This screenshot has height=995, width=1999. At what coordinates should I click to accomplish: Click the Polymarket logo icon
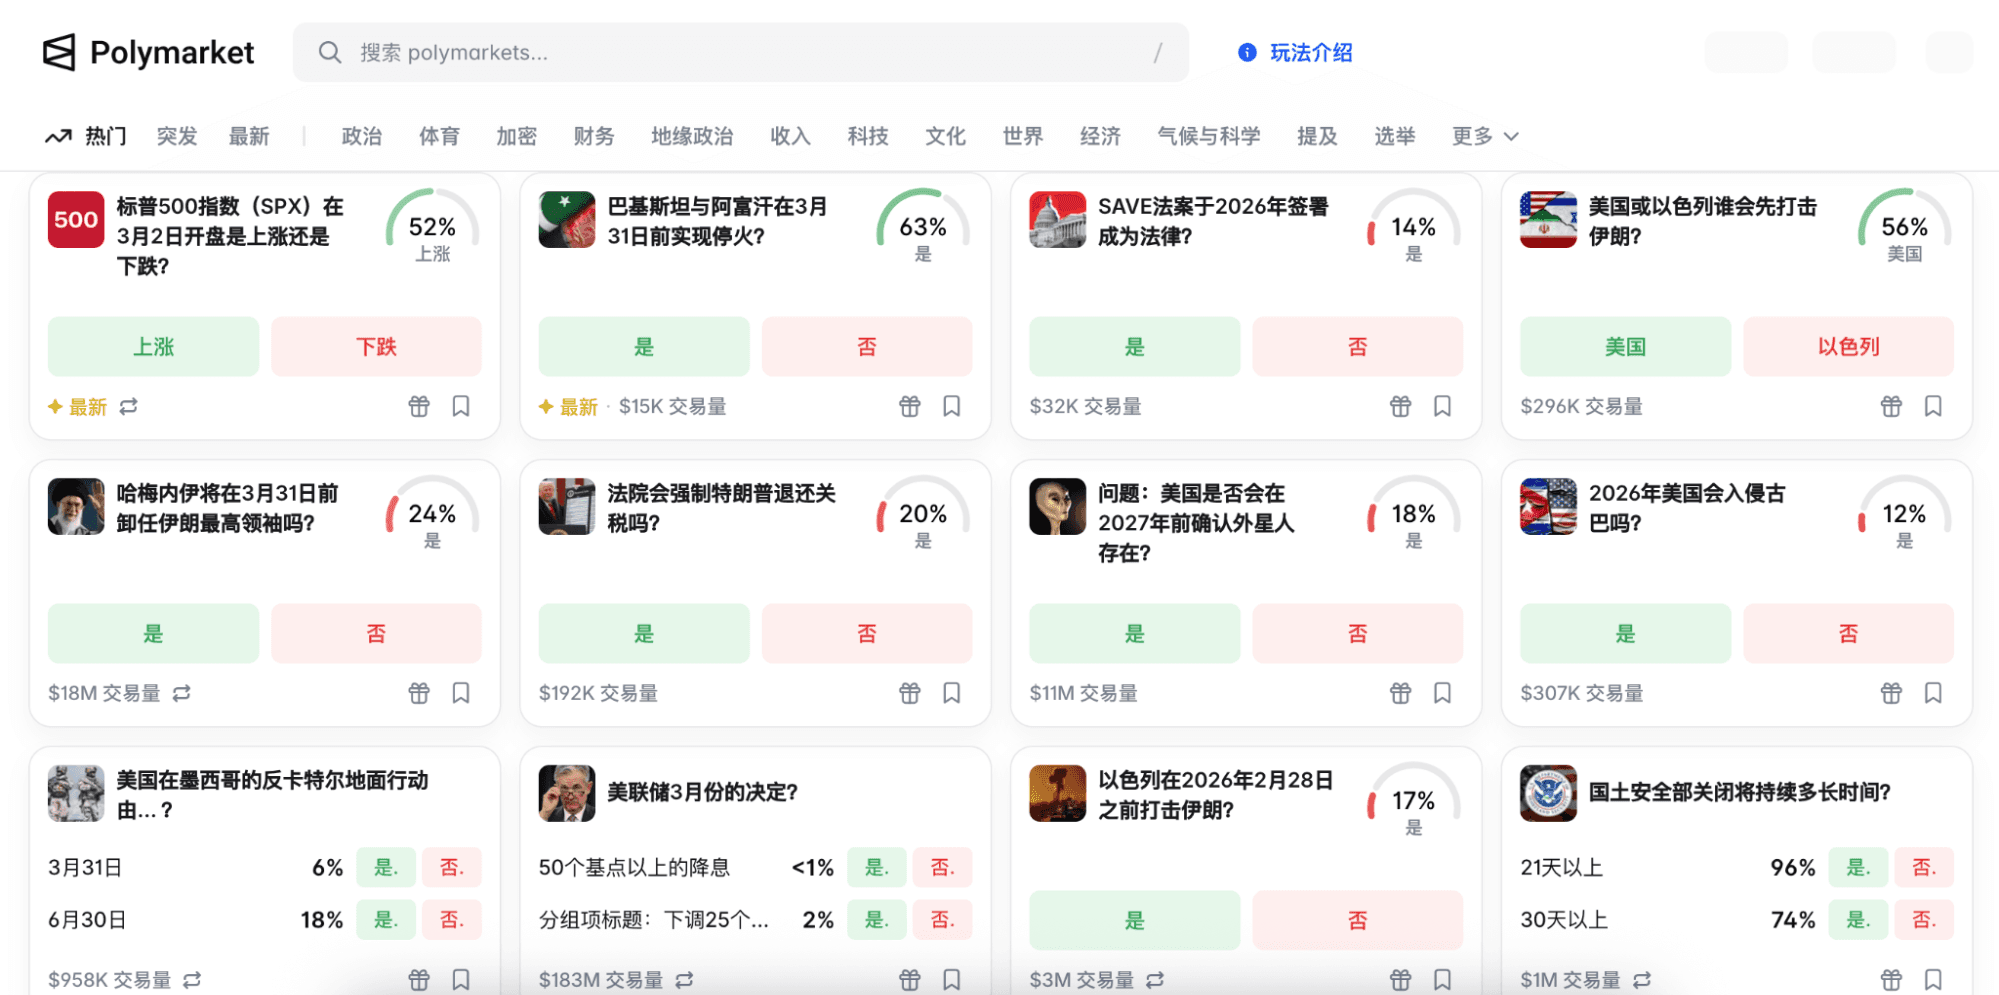point(59,52)
